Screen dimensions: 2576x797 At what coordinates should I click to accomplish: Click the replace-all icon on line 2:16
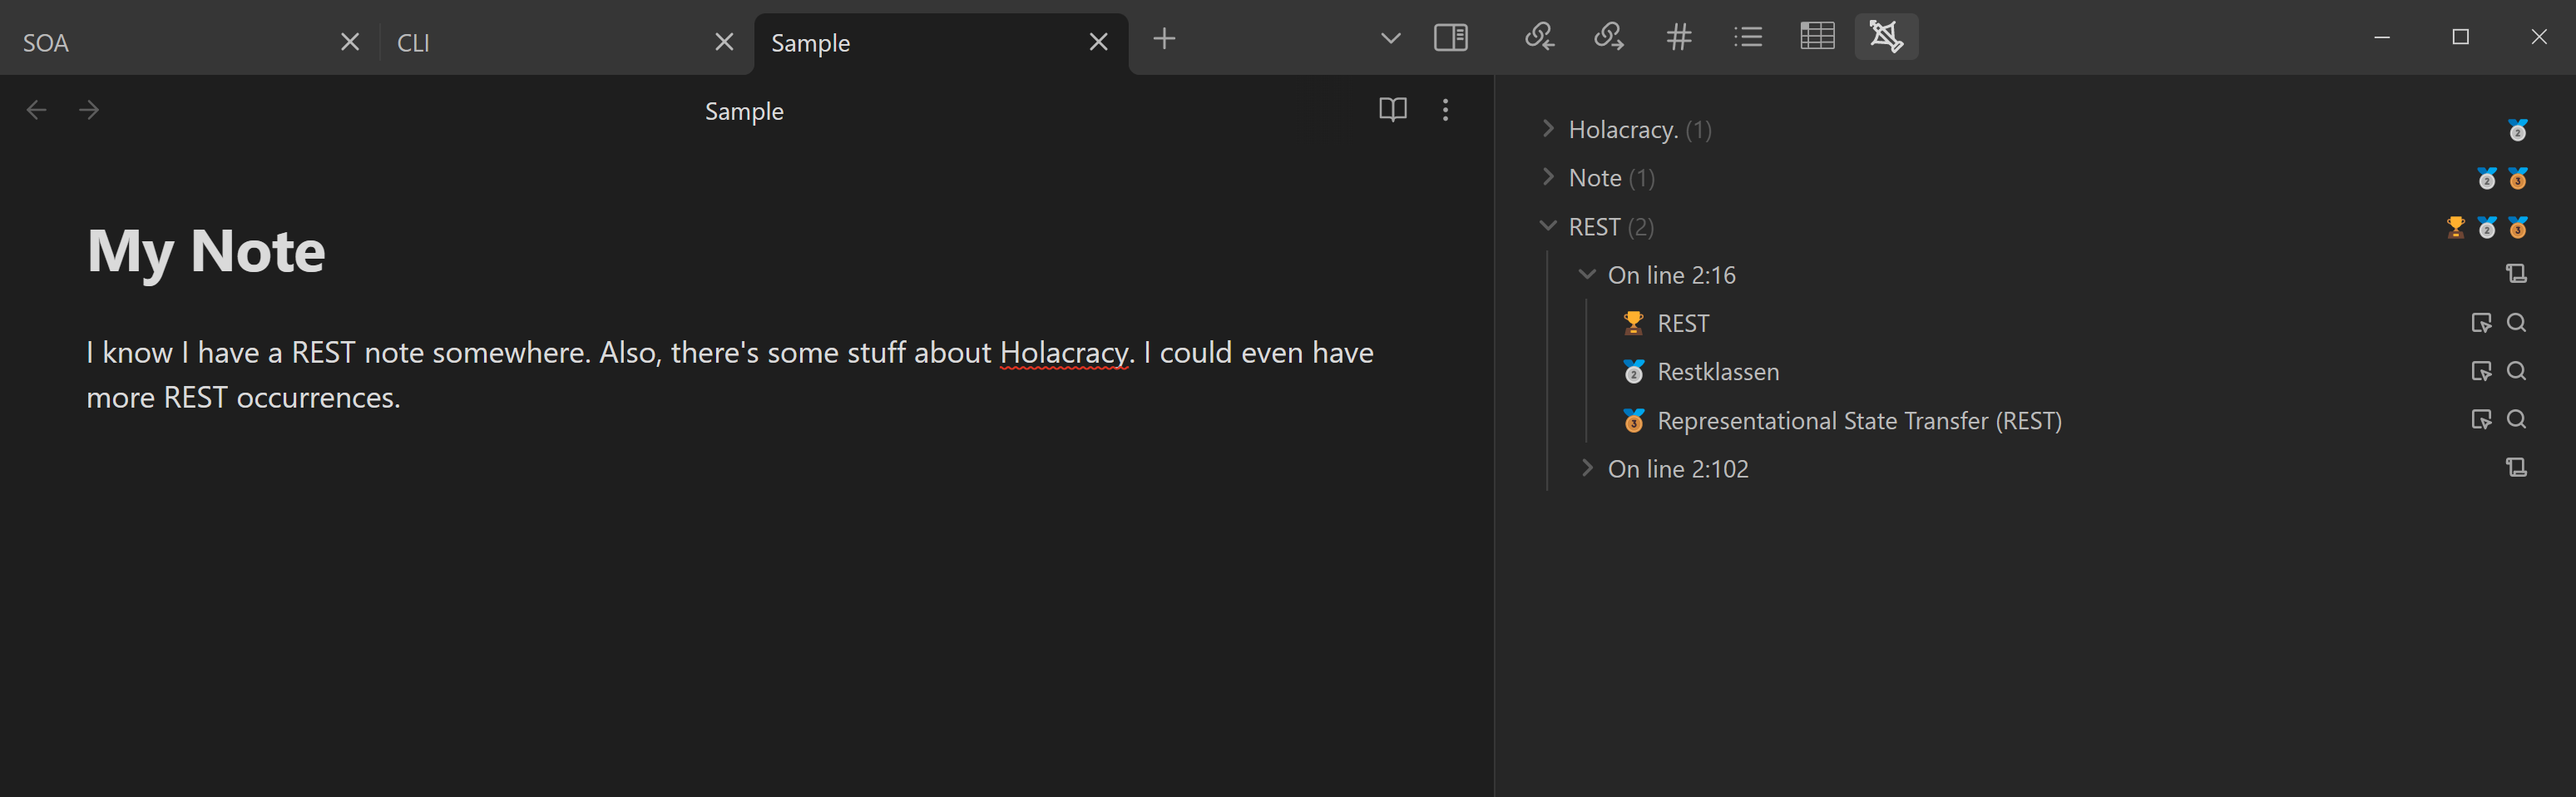pyautogui.click(x=2516, y=274)
